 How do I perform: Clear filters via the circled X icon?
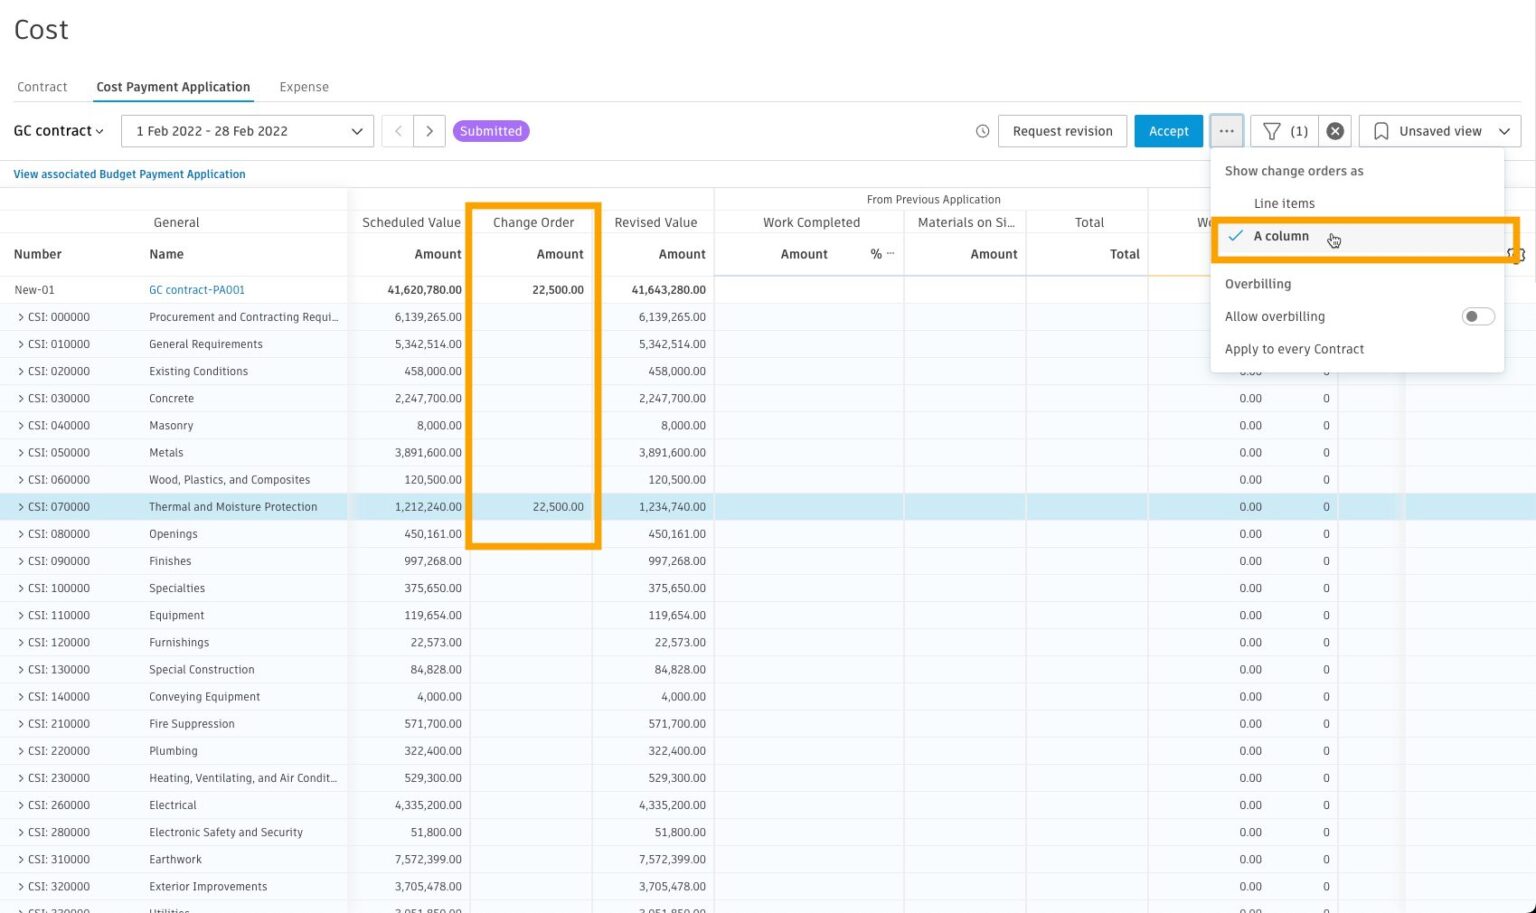(x=1335, y=130)
